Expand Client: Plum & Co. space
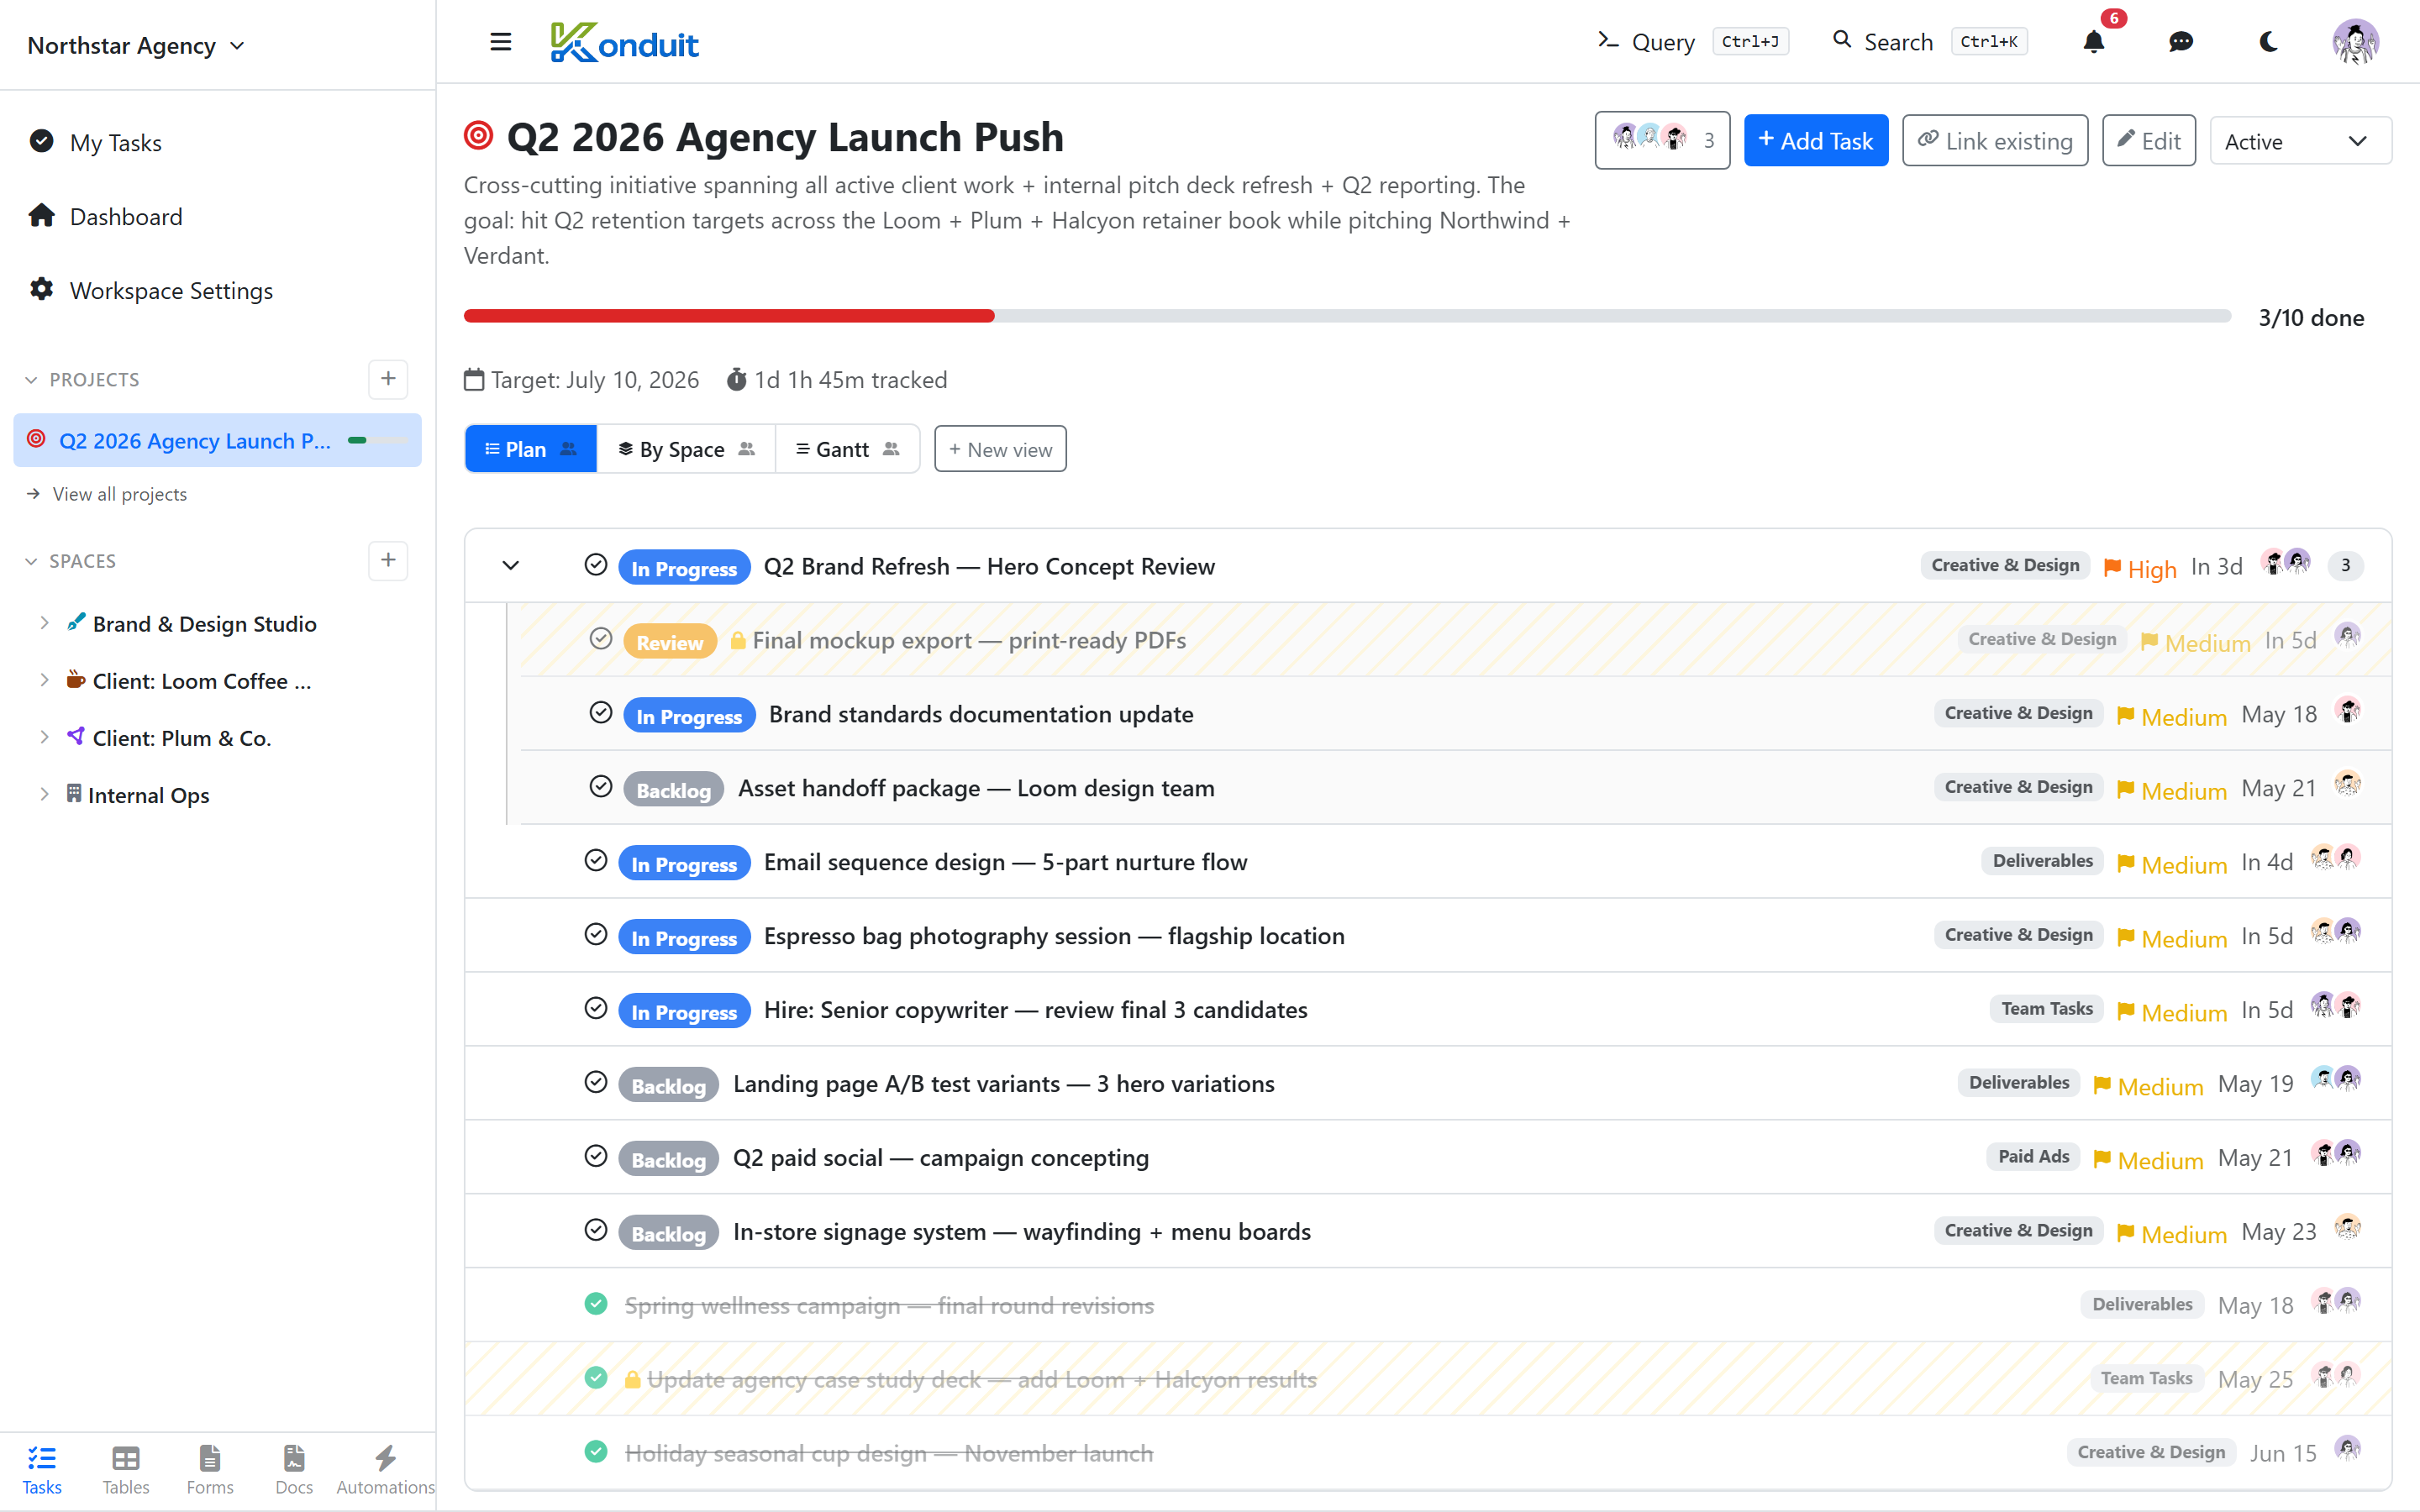Image resolution: width=2420 pixels, height=1512 pixels. click(44, 737)
